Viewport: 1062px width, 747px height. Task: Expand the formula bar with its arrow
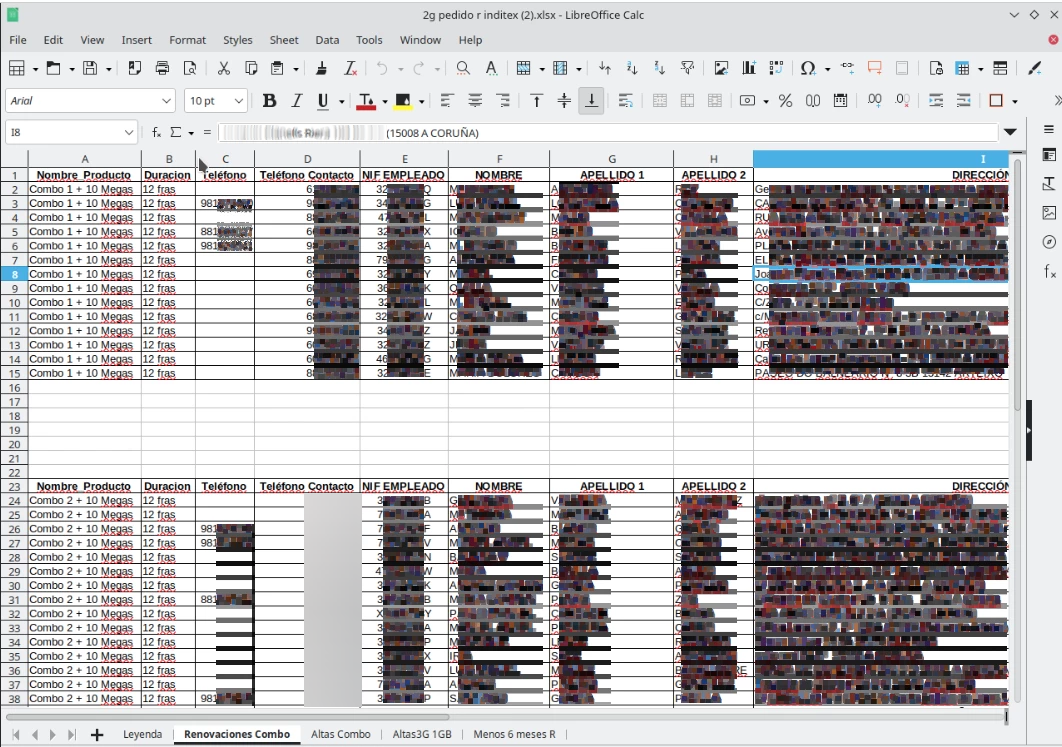(1010, 132)
